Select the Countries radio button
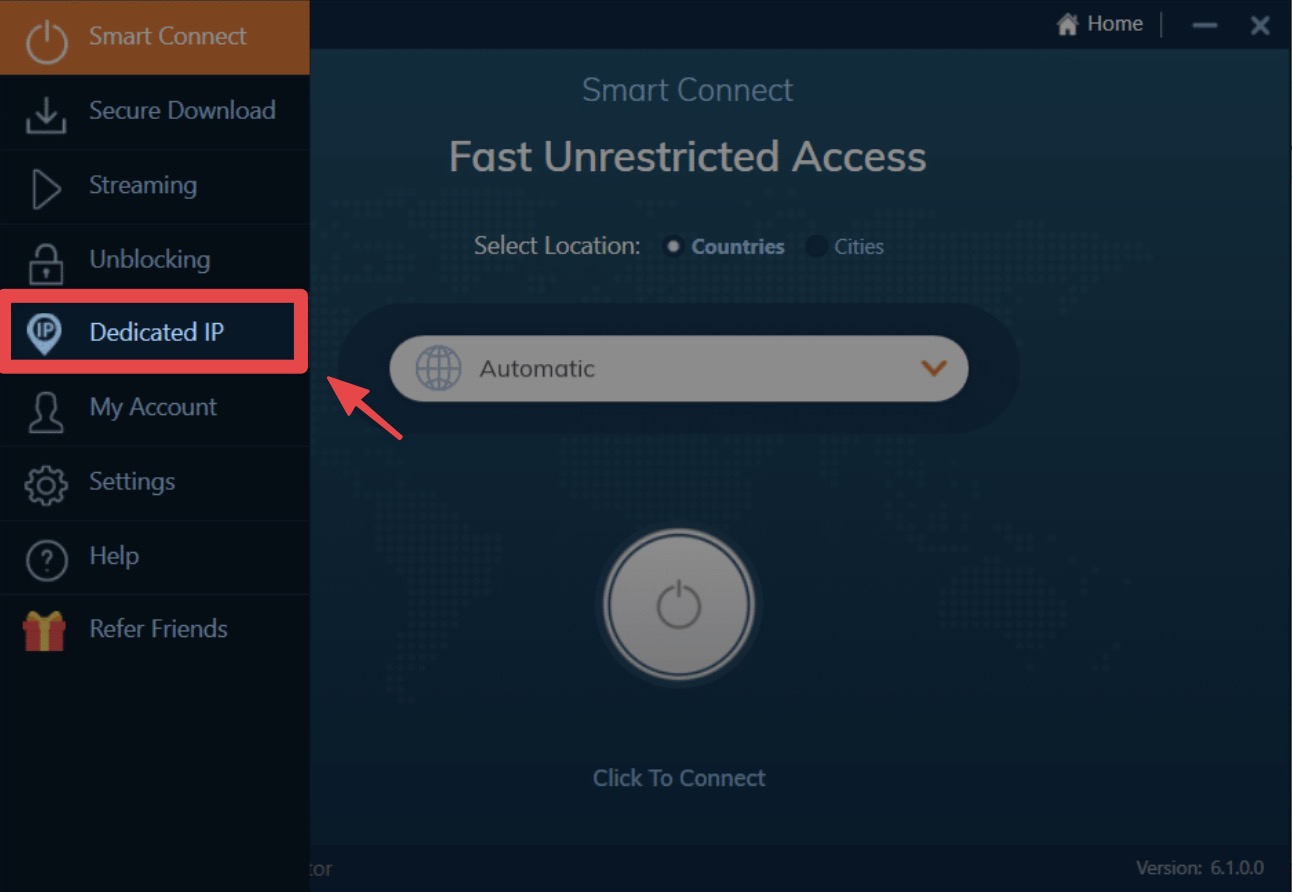 click(673, 246)
